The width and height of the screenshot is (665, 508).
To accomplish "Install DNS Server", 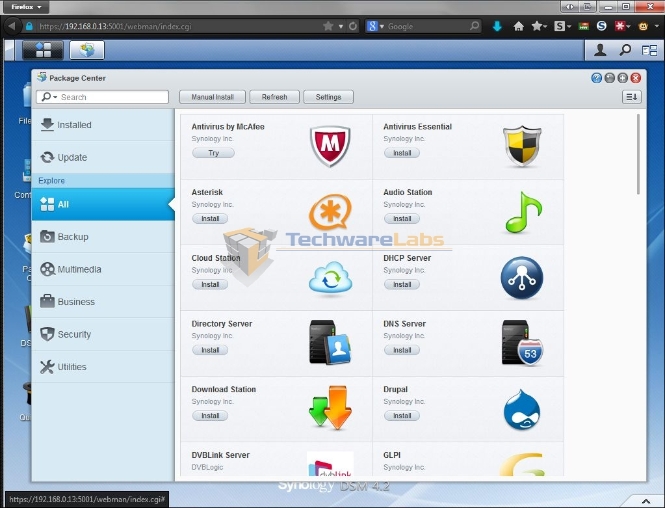I will [x=402, y=350].
